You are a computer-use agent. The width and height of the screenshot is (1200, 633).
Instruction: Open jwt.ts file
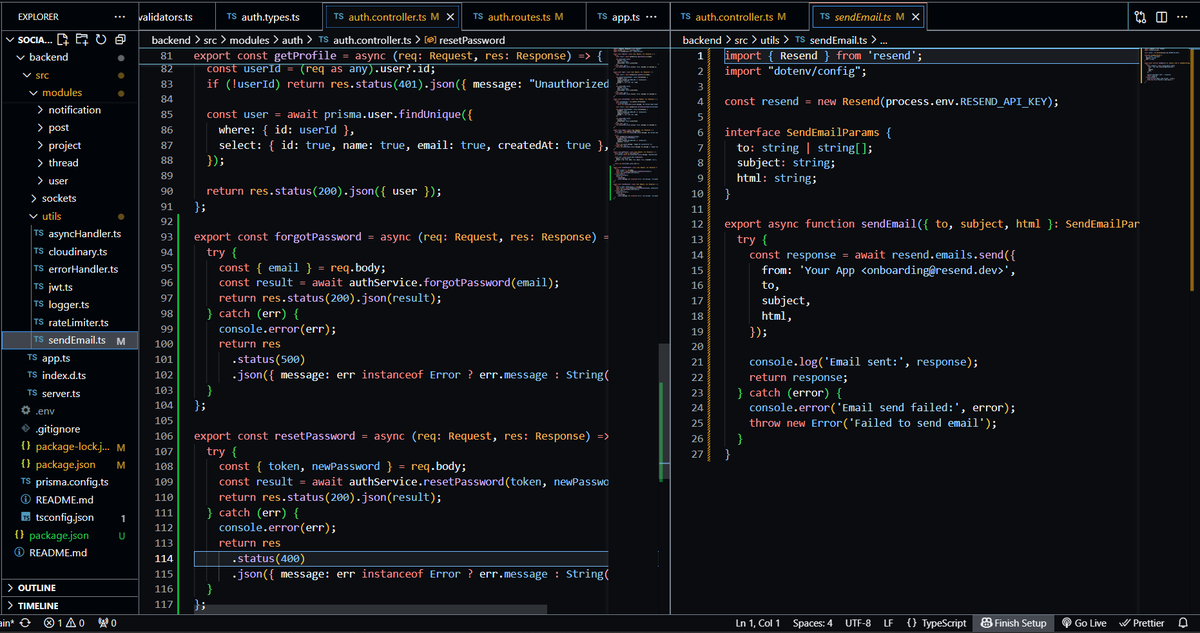tap(60, 287)
